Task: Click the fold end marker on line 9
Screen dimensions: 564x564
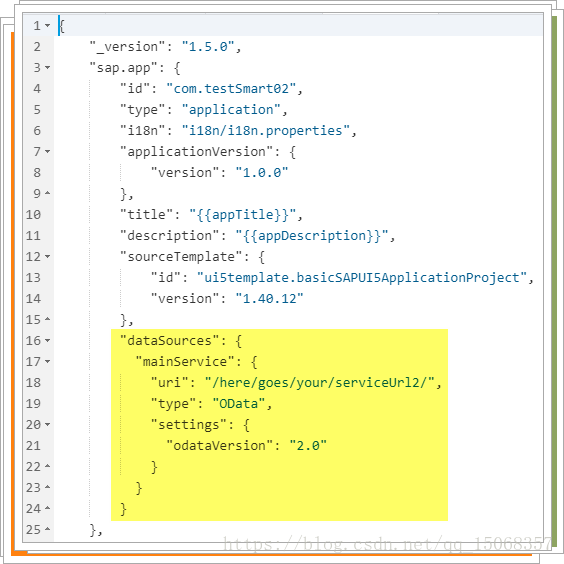Action: pos(47,194)
